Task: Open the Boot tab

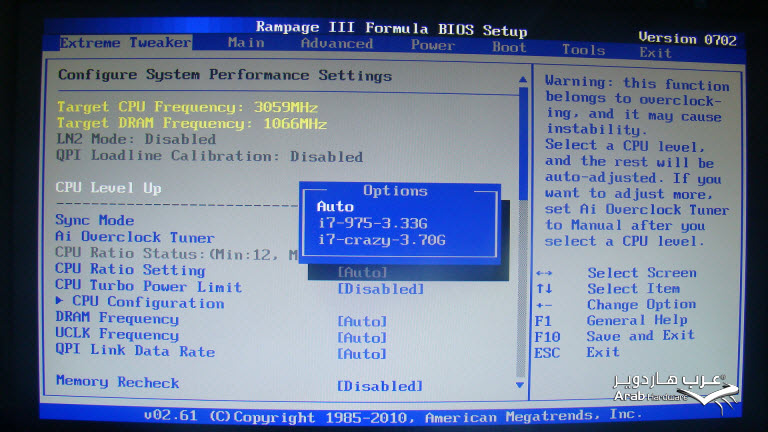Action: 509,47
